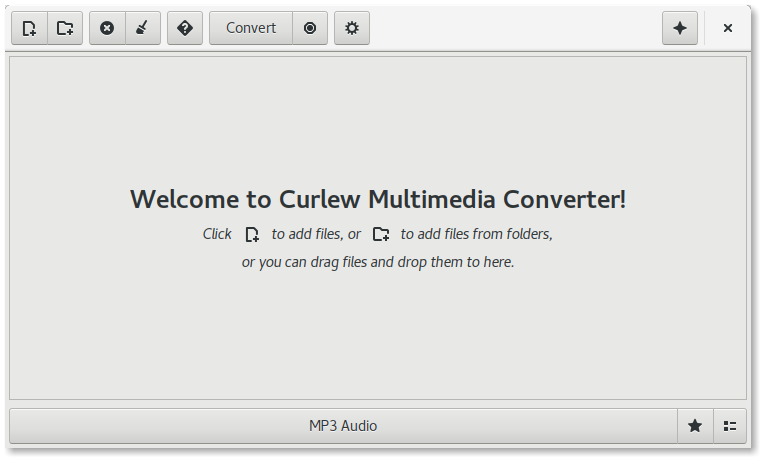Click the "to add files from folders" text
760x457 pixels.
(x=476, y=234)
